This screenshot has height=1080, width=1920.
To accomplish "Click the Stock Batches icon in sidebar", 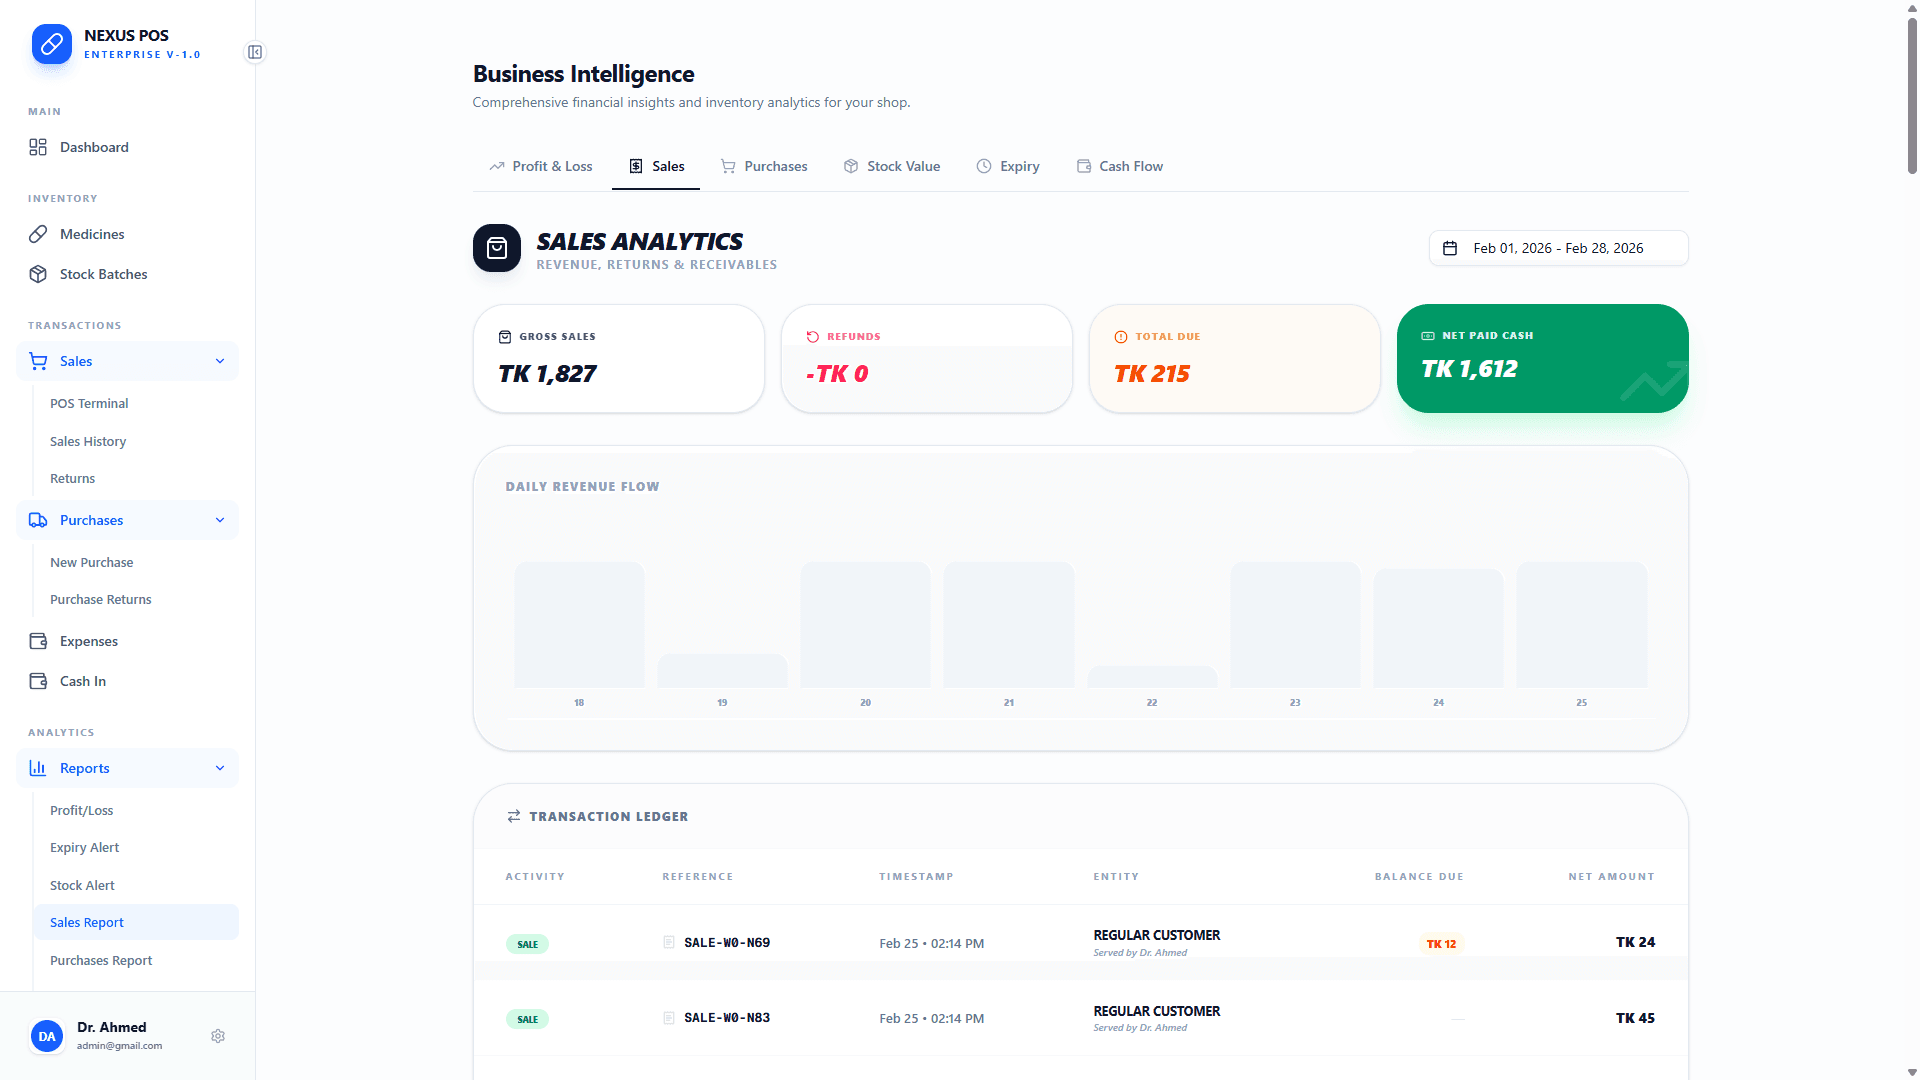I will click(38, 273).
